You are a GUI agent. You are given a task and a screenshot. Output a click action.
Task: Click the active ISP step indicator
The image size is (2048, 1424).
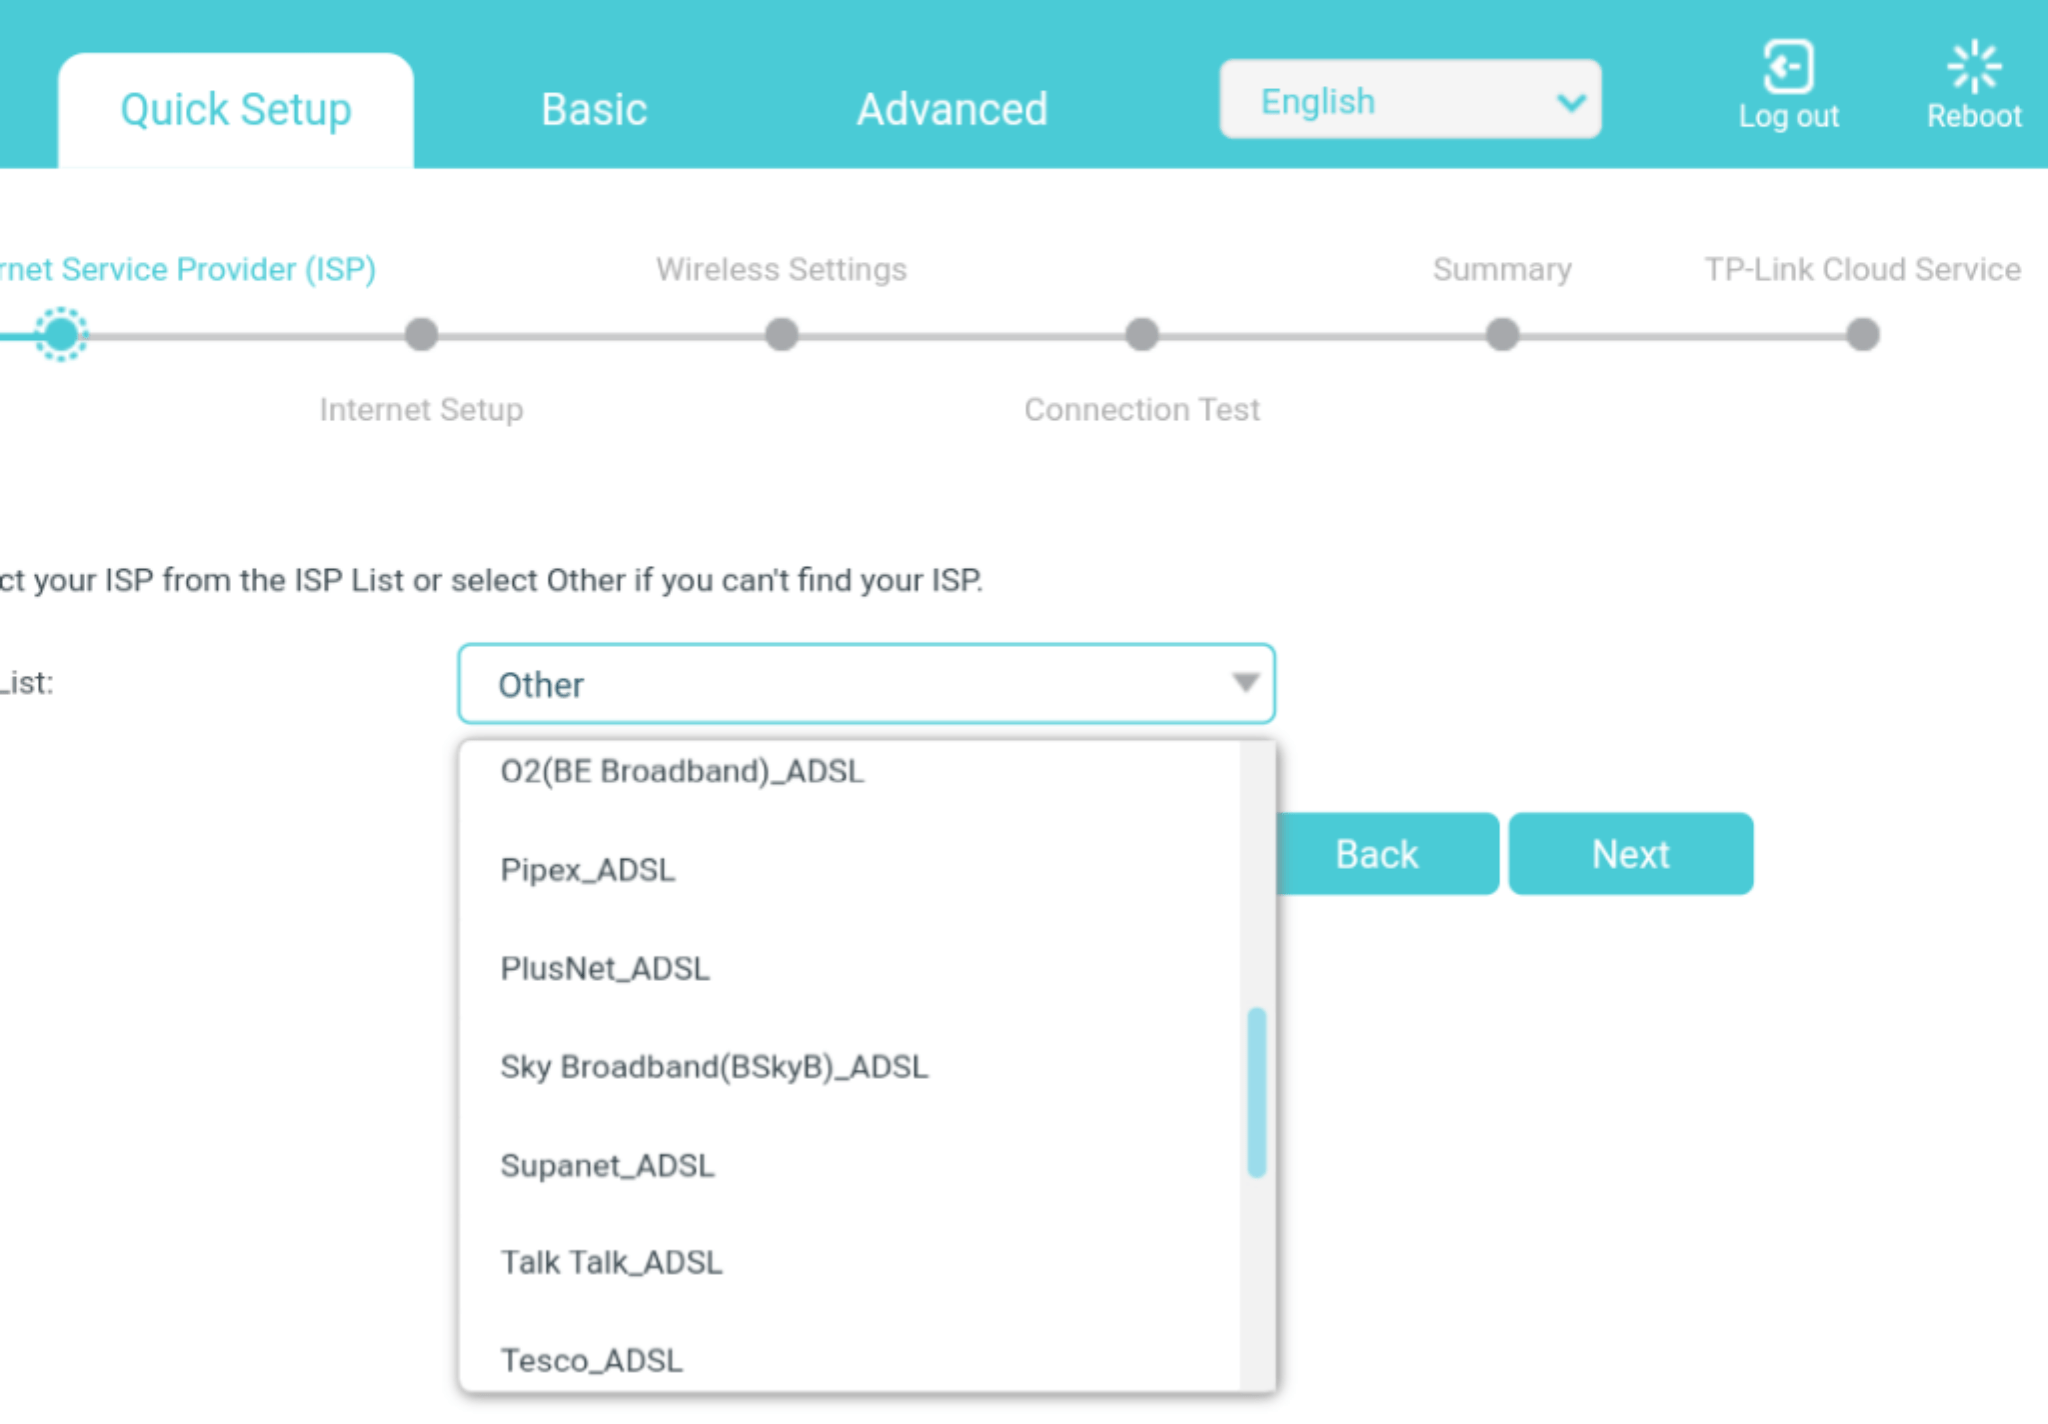tap(61, 334)
